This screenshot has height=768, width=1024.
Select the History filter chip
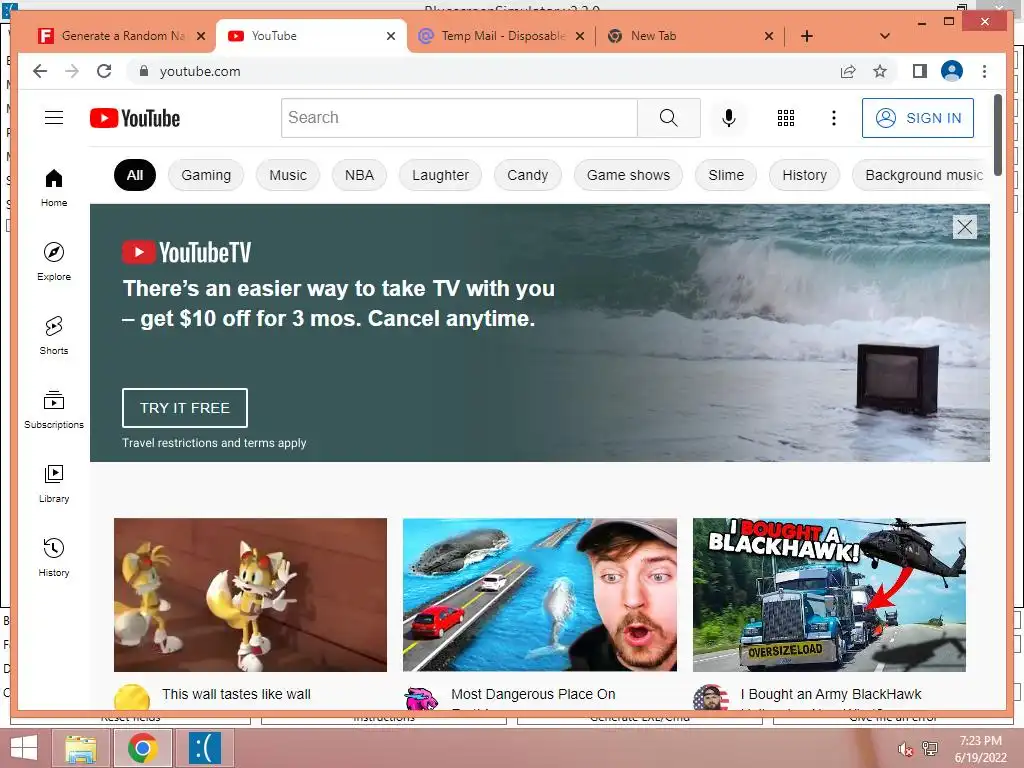coord(804,175)
